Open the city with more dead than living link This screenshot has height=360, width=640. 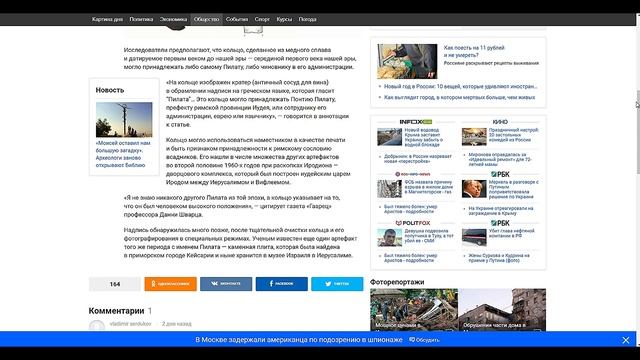[x=459, y=97]
